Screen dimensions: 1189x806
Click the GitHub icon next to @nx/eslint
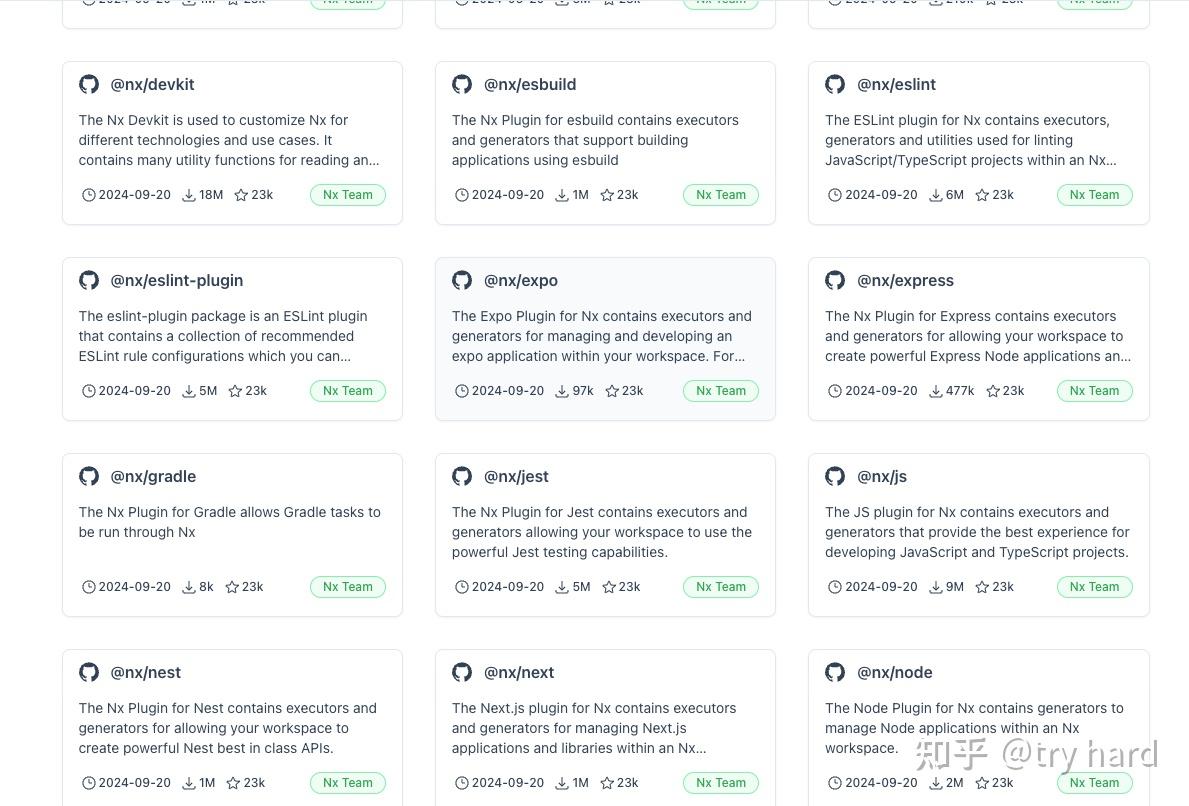835,84
